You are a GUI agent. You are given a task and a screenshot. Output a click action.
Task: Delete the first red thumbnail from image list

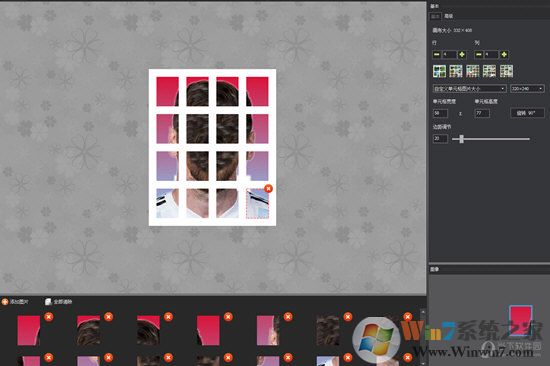pyautogui.click(x=49, y=317)
